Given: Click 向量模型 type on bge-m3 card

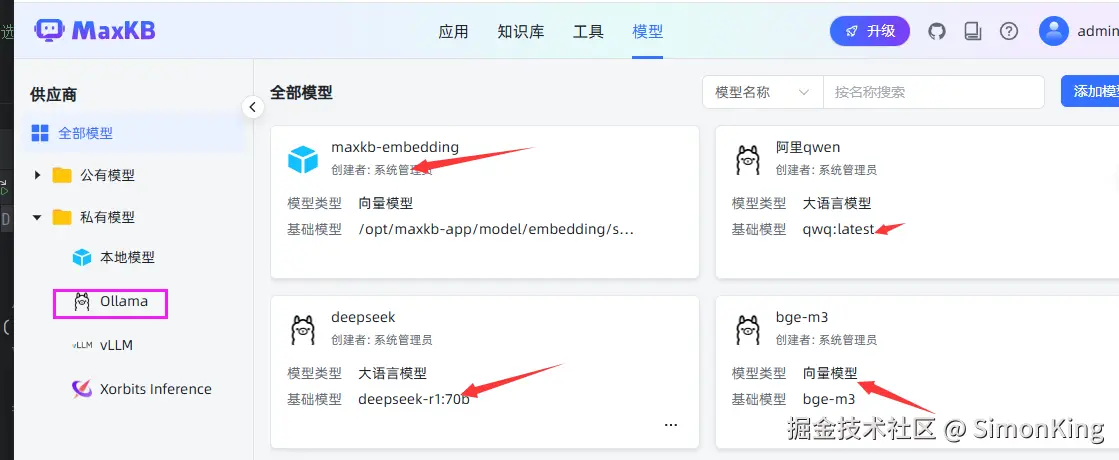Looking at the screenshot, I should (830, 373).
